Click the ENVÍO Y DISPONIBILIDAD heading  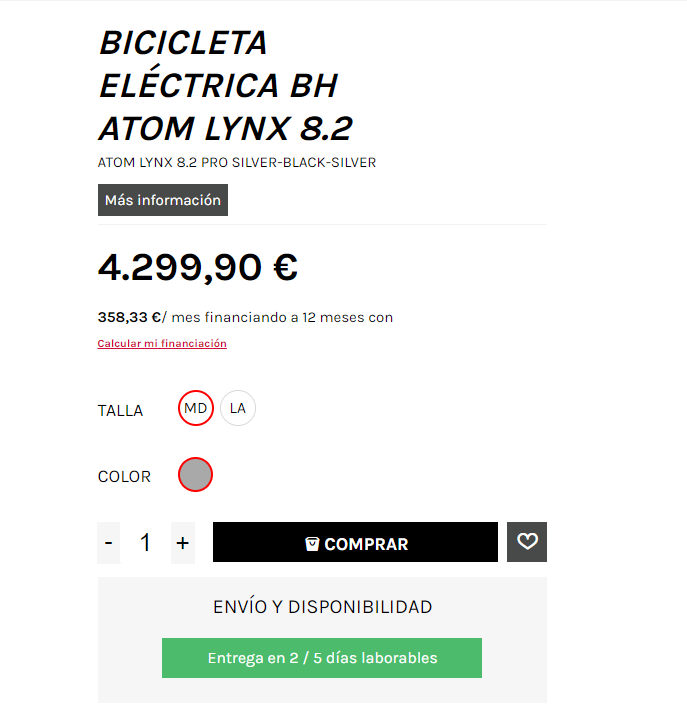coord(322,607)
